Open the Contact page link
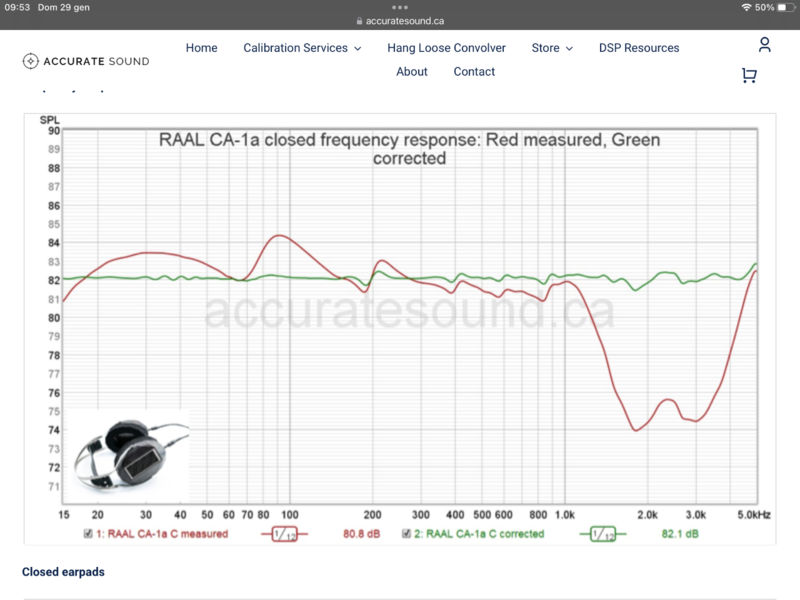This screenshot has width=800, height=600. coord(474,72)
